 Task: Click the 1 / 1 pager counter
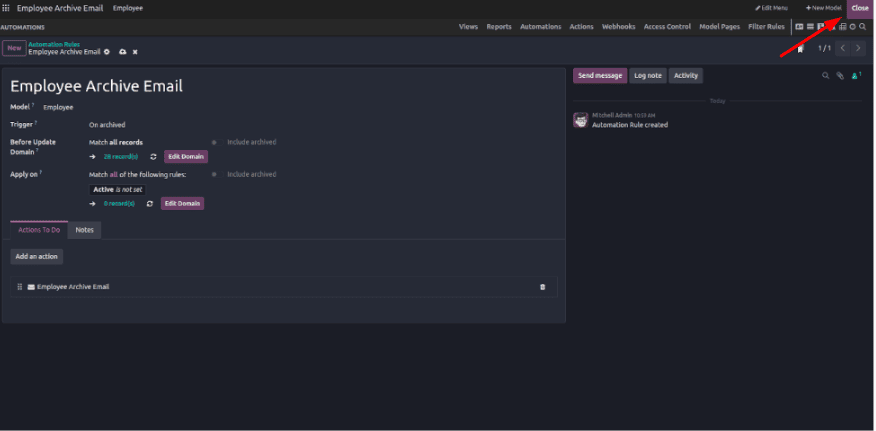[824, 49]
